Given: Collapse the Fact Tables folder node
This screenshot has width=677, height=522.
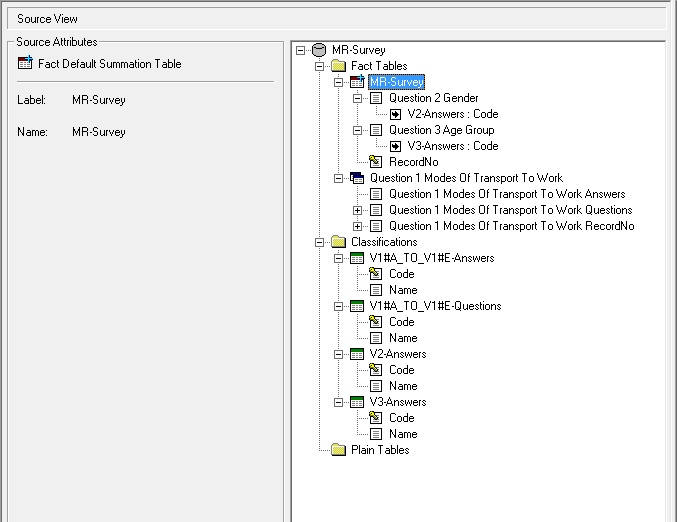Looking at the screenshot, I should coord(320,66).
